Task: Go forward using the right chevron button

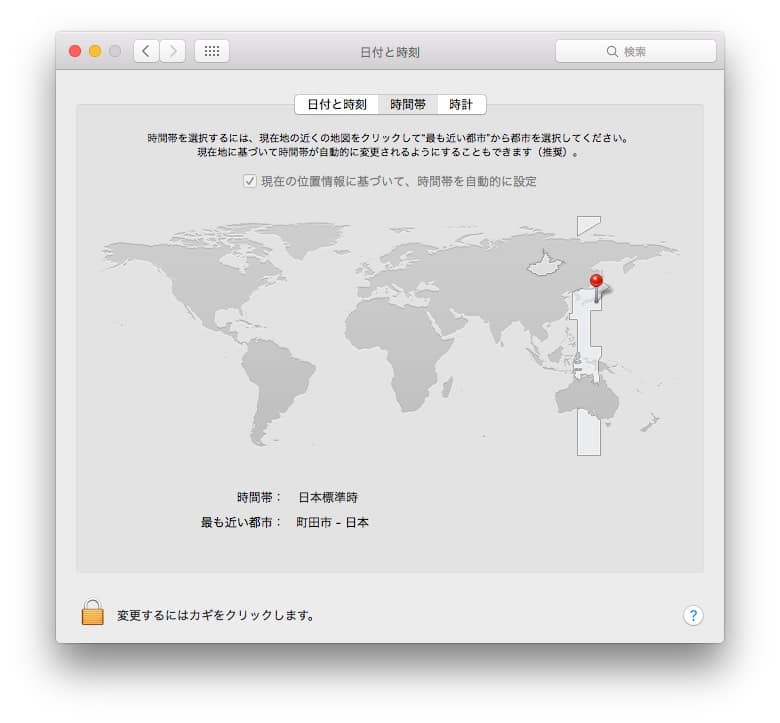Action: (173, 51)
